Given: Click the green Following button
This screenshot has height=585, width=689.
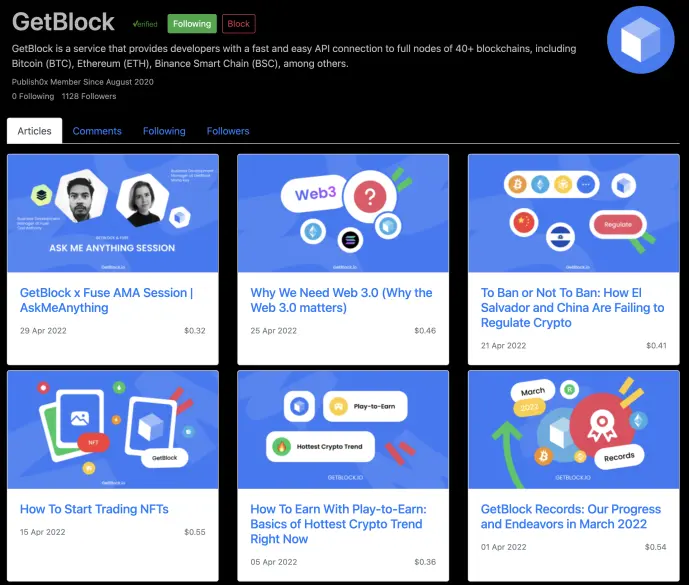Looking at the screenshot, I should tap(192, 24).
